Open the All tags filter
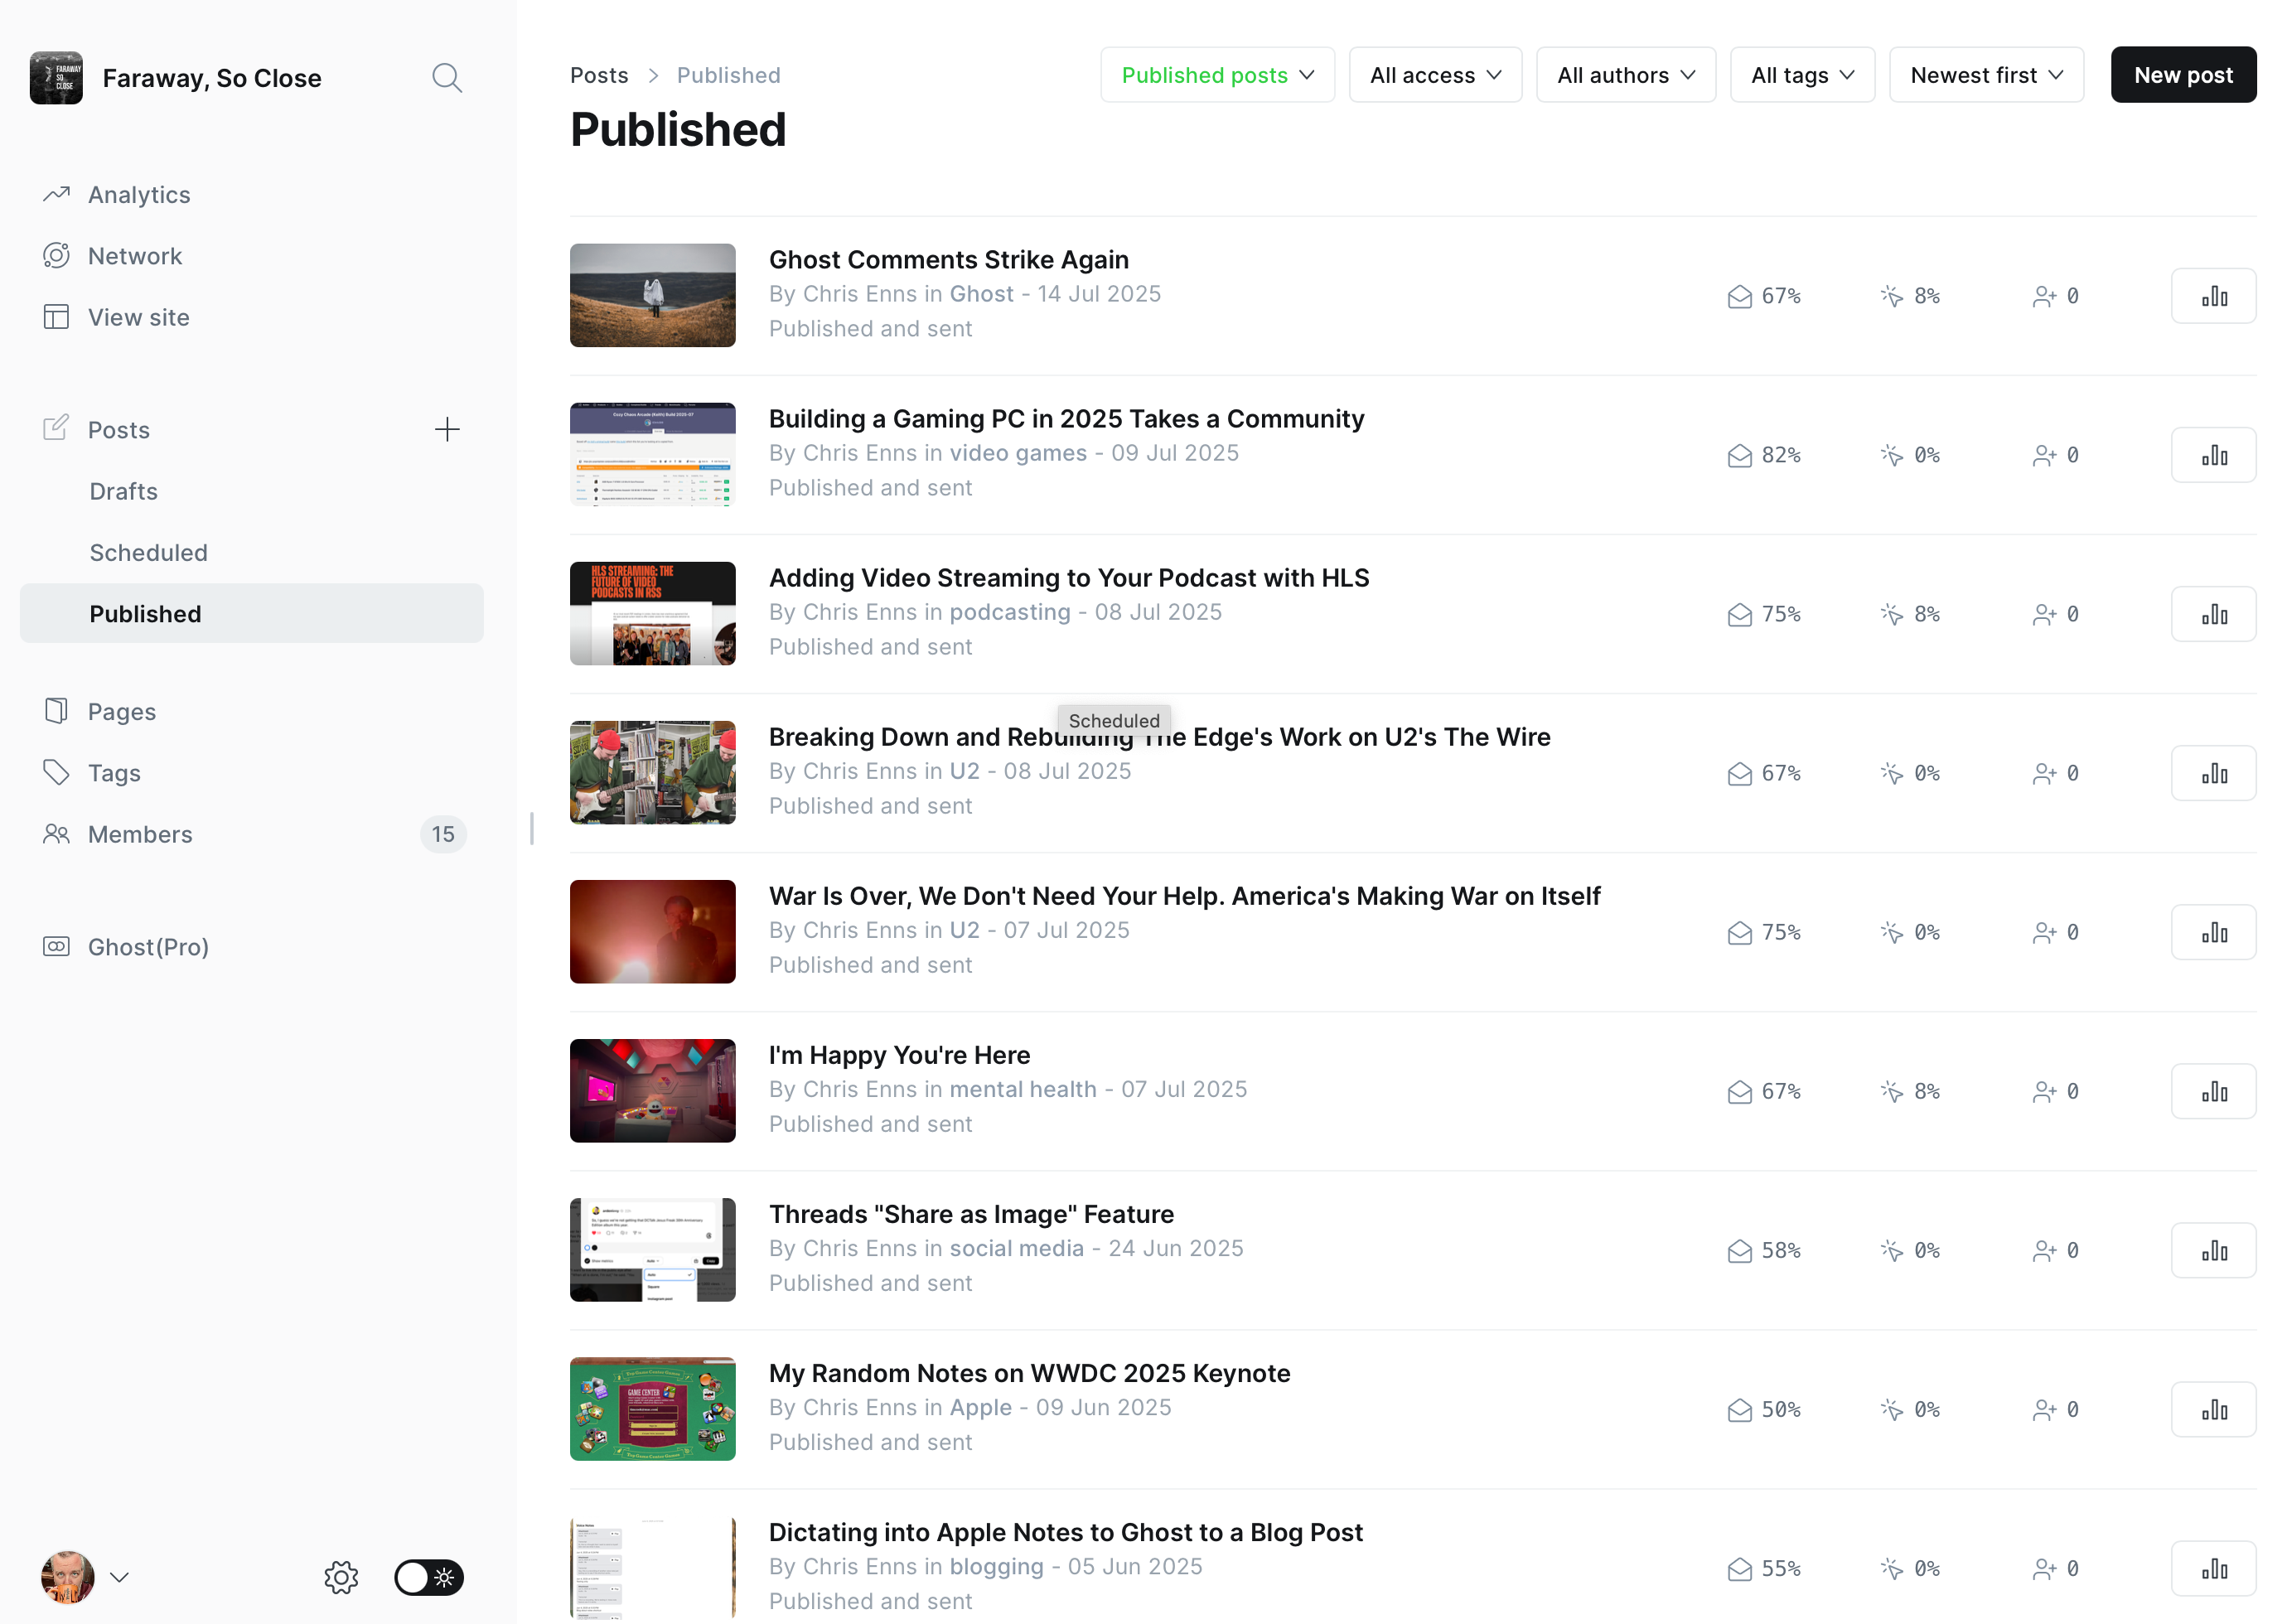The height and width of the screenshot is (1624, 2287). point(1801,75)
